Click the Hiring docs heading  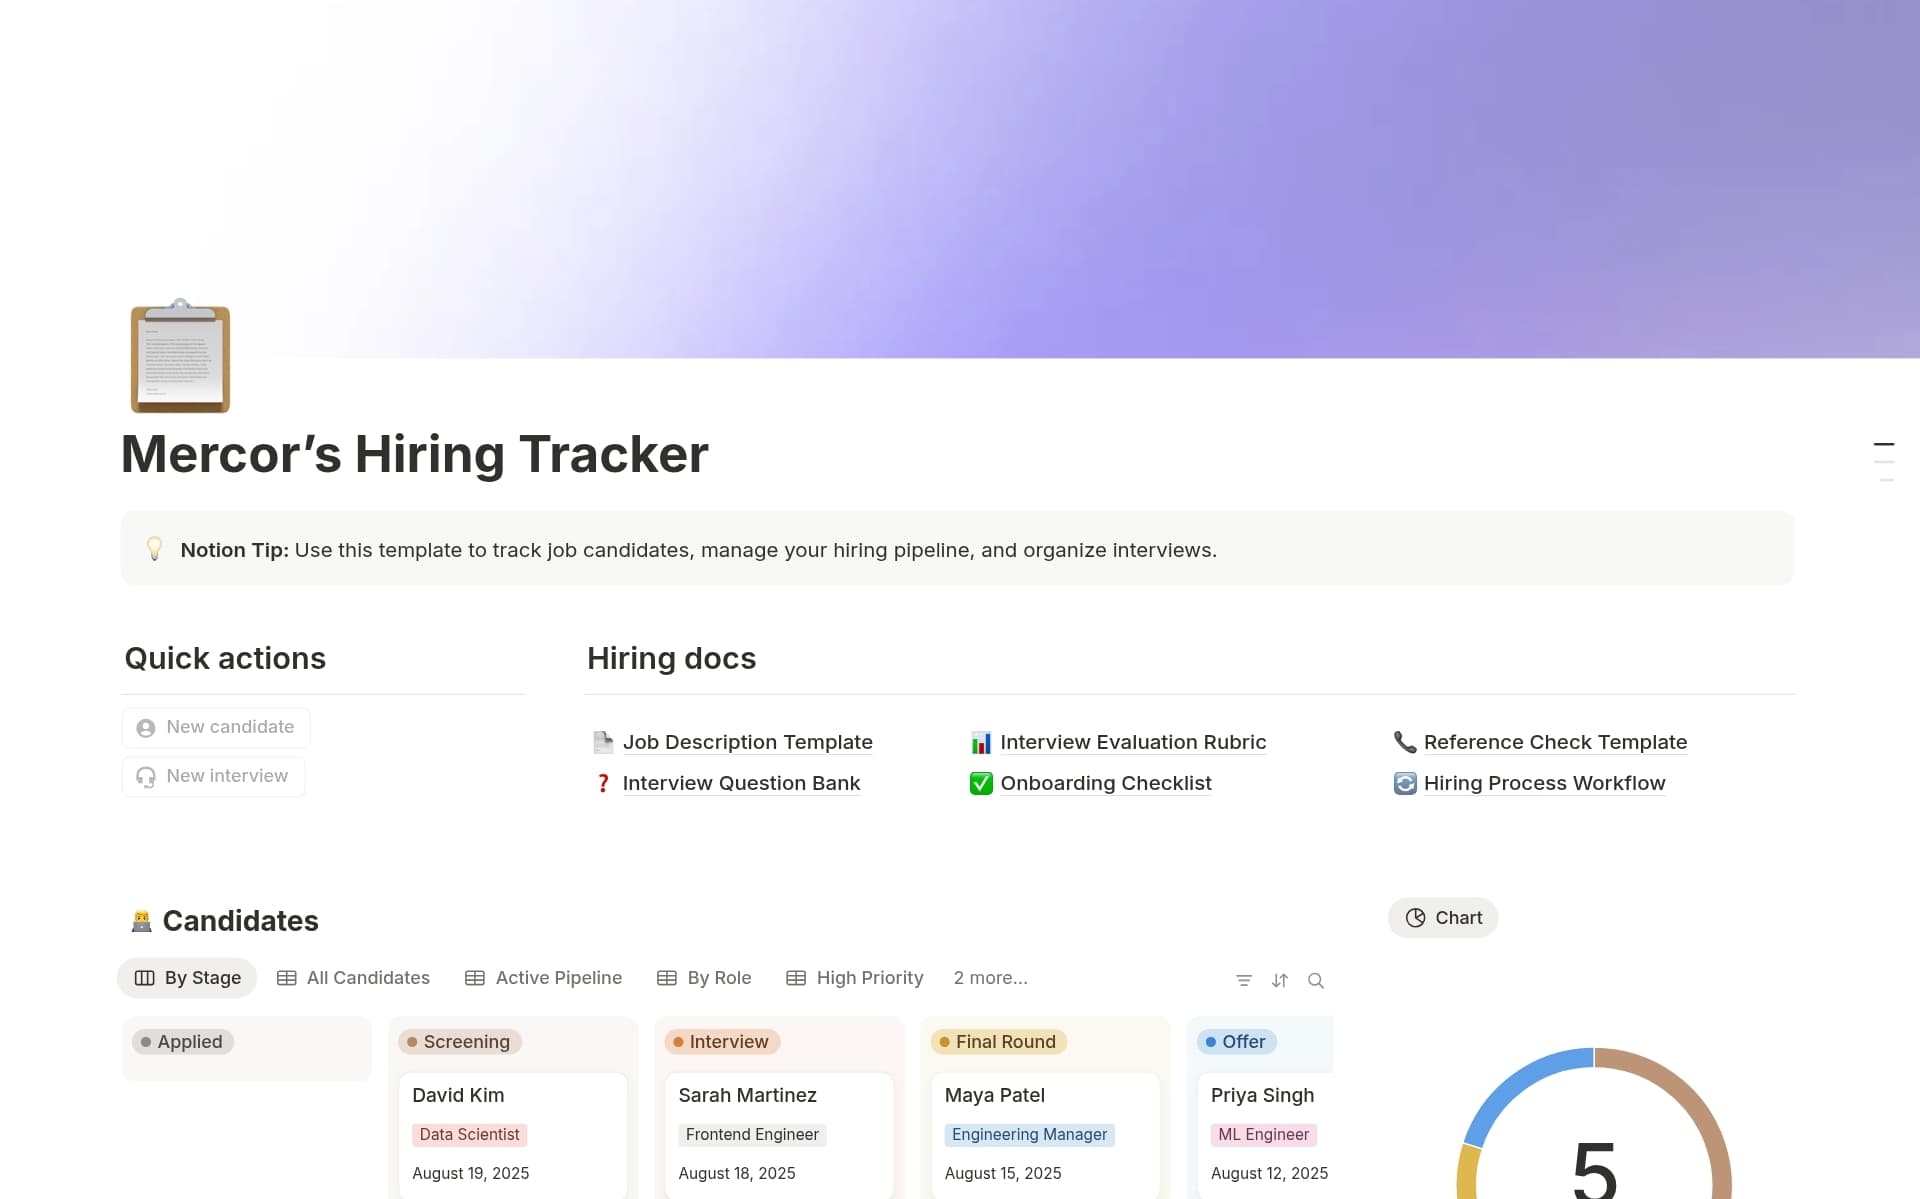tap(671, 658)
